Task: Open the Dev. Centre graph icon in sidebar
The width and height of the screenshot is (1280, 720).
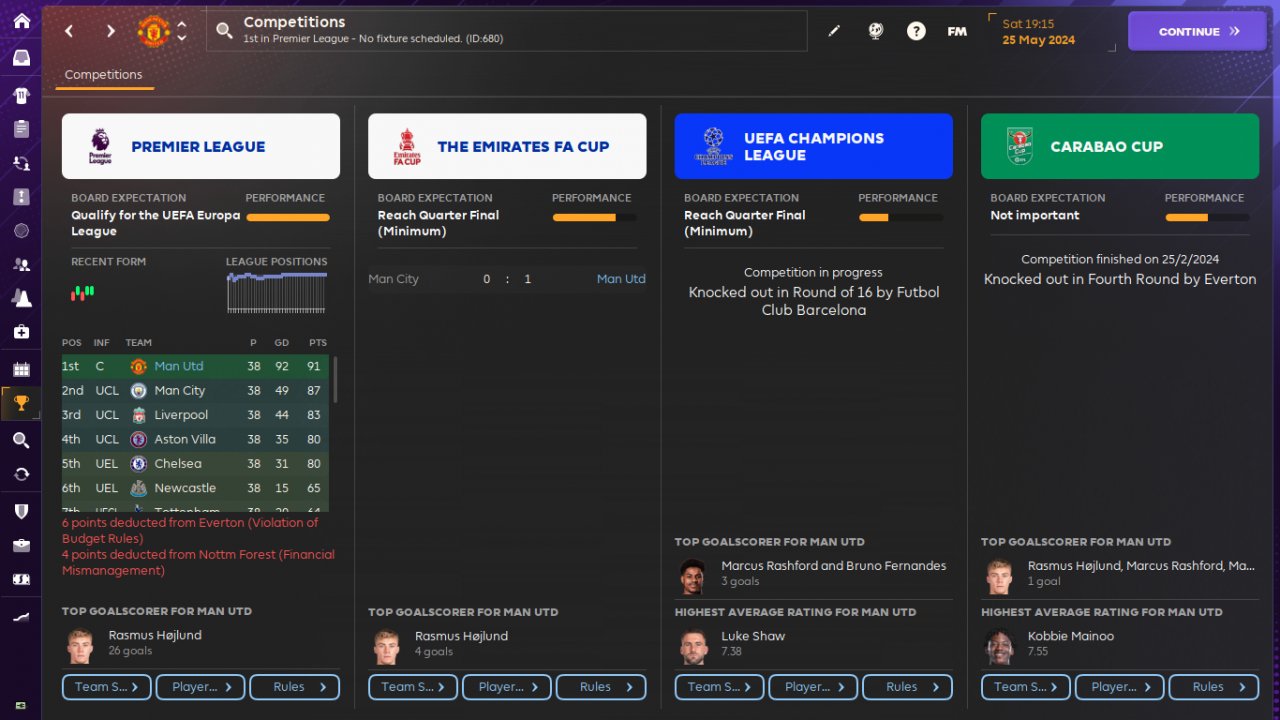Action: (21, 618)
